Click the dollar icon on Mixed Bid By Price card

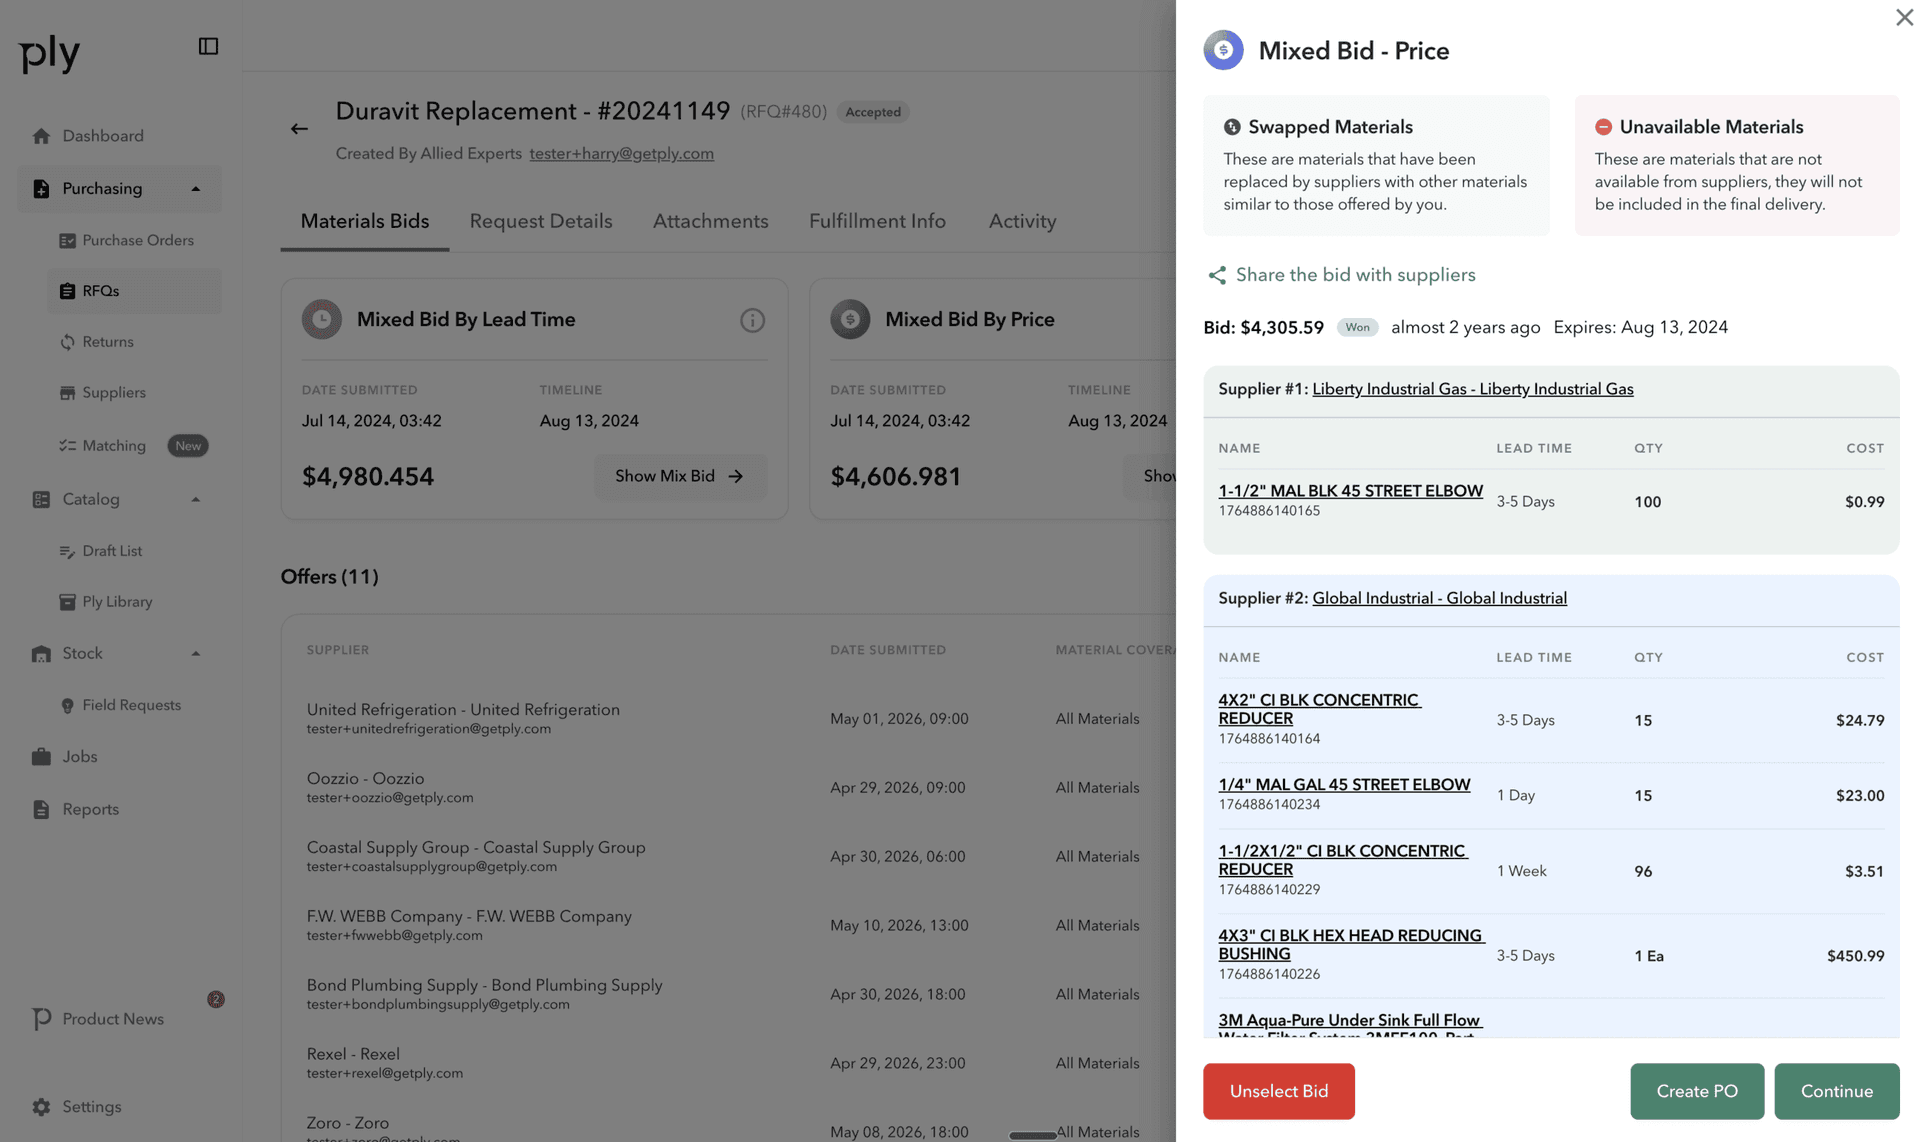click(850, 320)
